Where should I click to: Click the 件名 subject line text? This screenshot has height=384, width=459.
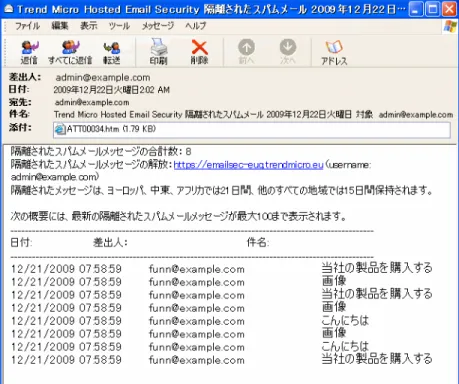click(x=253, y=115)
